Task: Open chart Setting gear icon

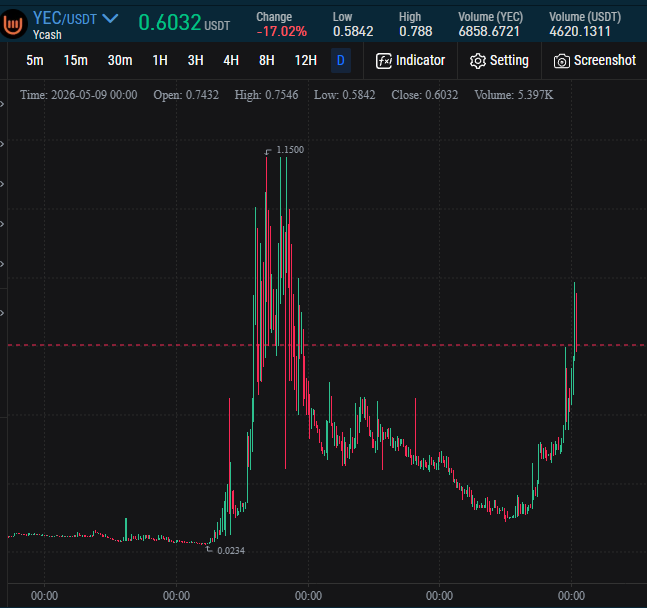Action: [x=477, y=61]
